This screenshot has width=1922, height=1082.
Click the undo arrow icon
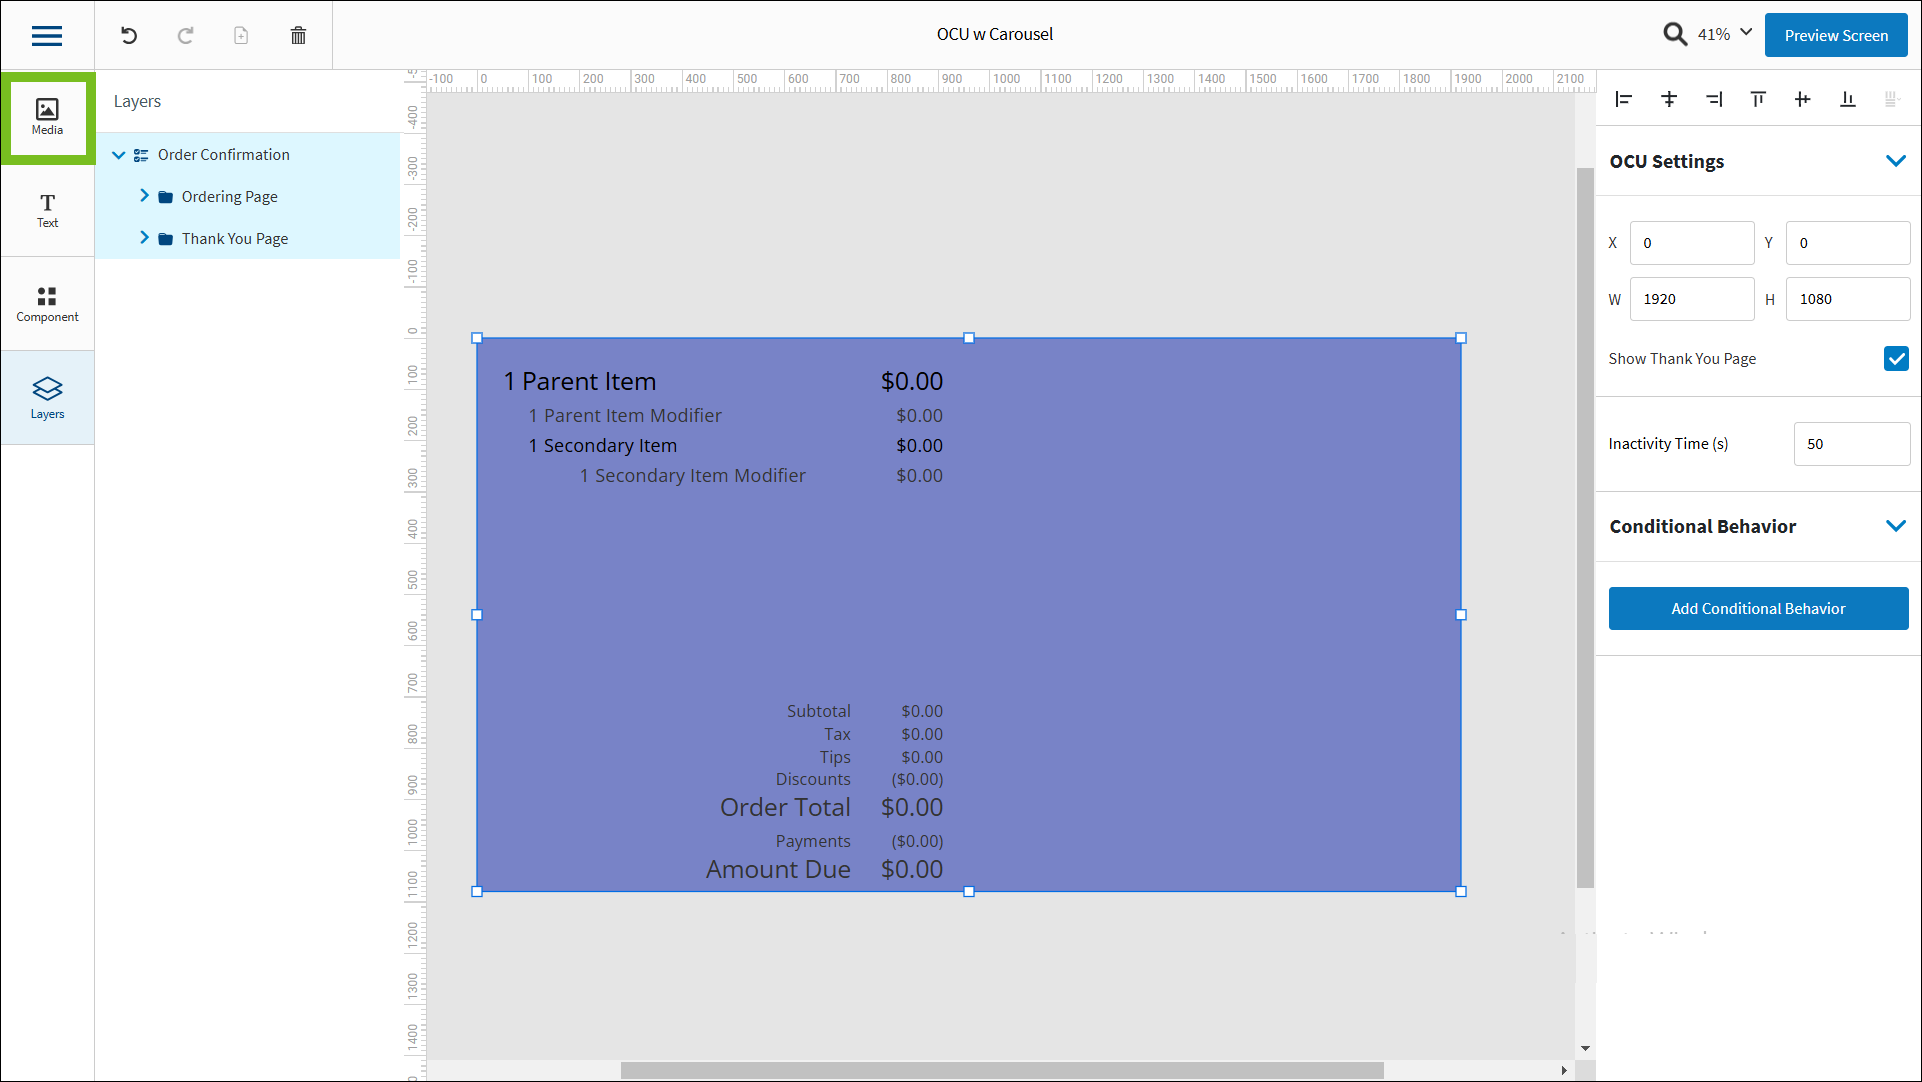pos(129,36)
